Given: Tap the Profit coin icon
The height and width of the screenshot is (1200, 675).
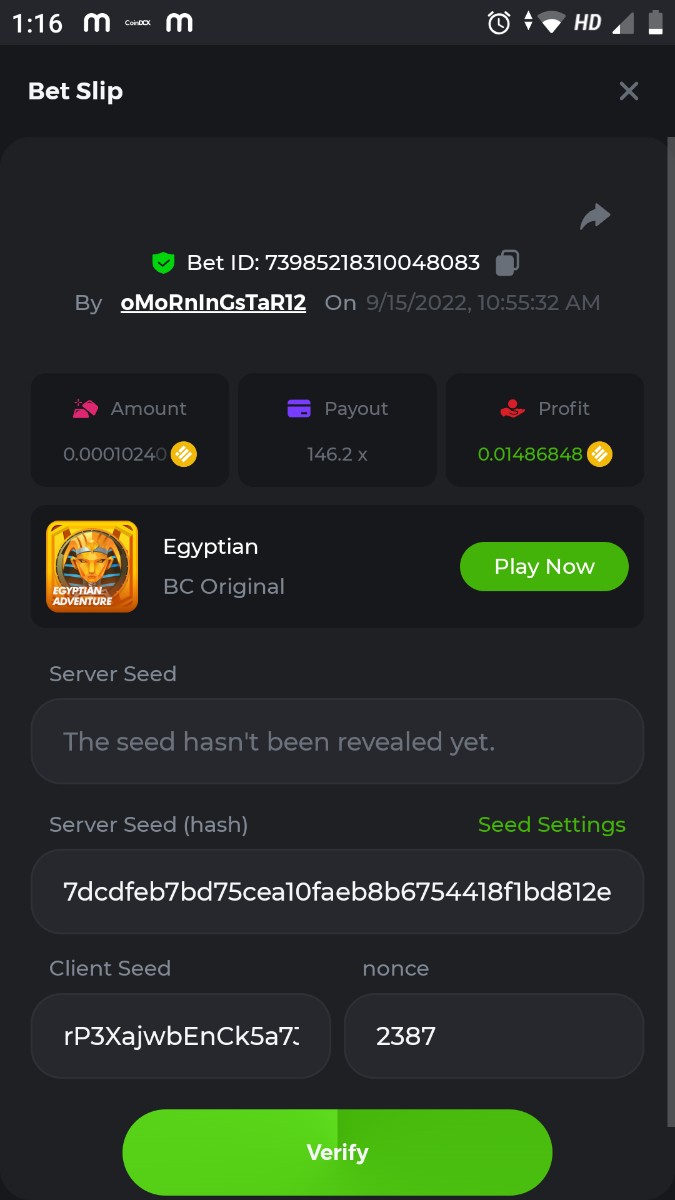Looking at the screenshot, I should pos(600,454).
